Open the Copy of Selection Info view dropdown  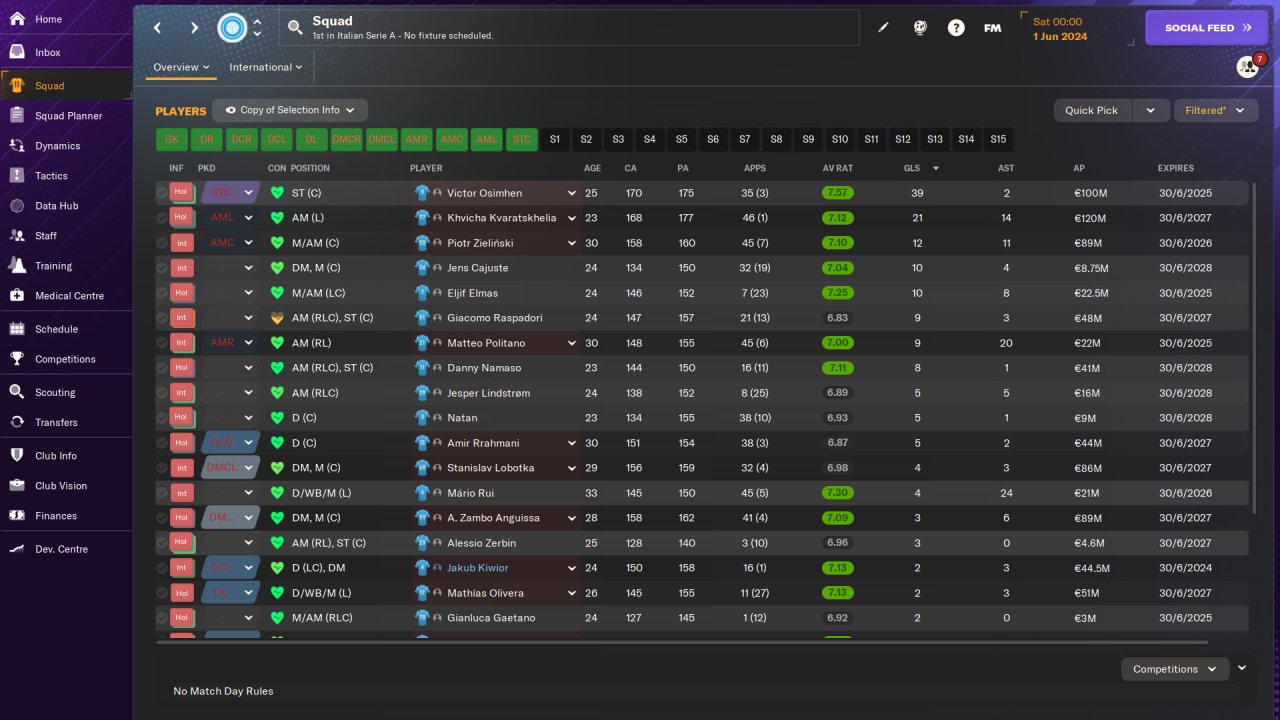click(290, 110)
